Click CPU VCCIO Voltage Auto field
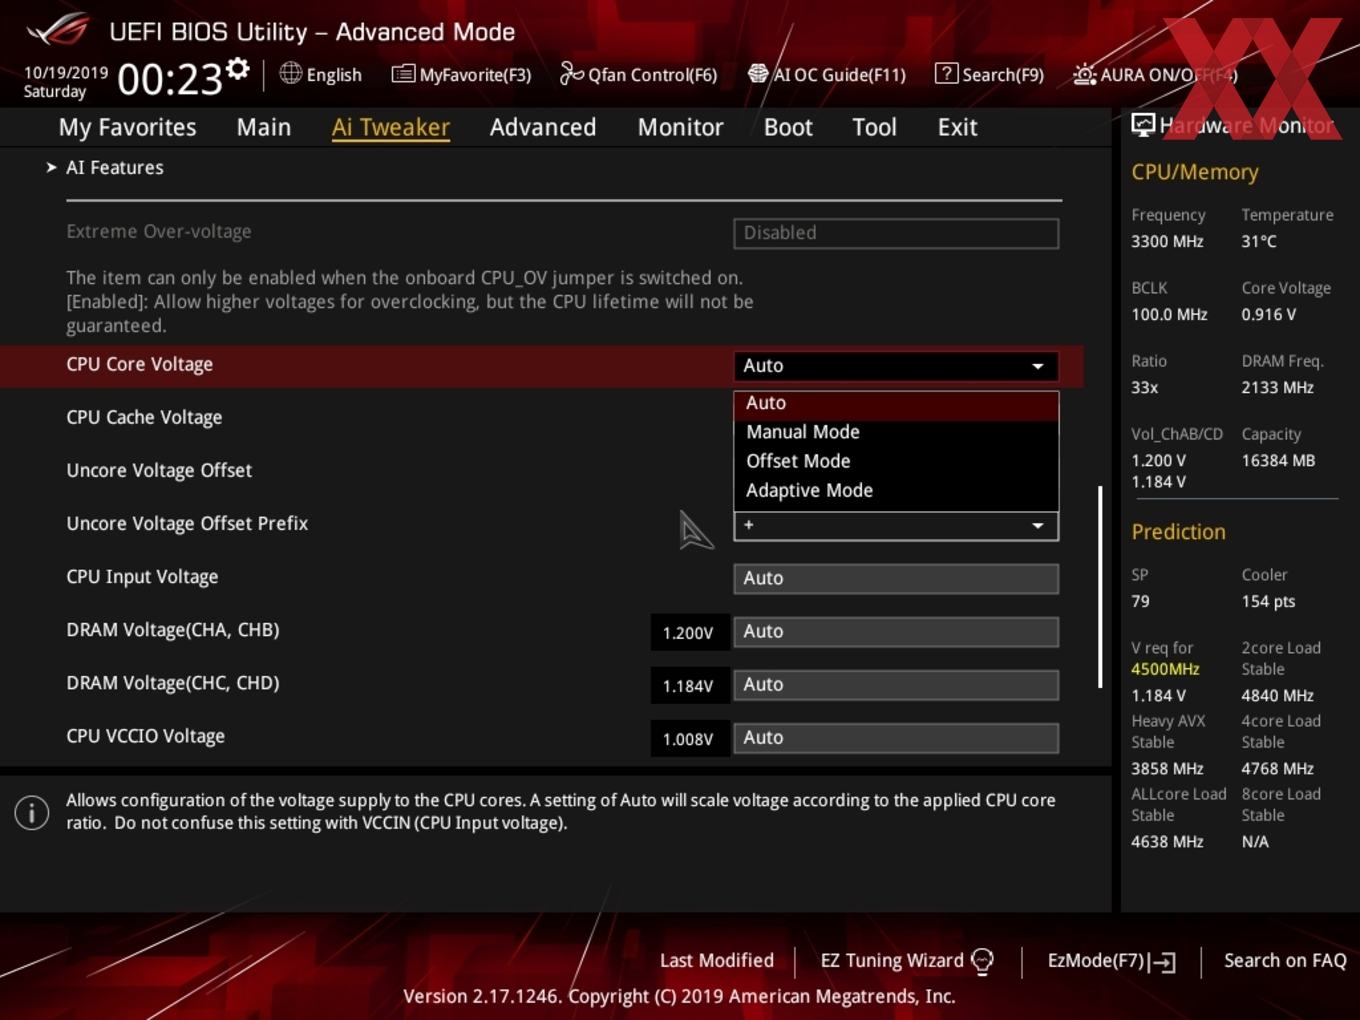Image resolution: width=1360 pixels, height=1020 pixels. click(896, 737)
